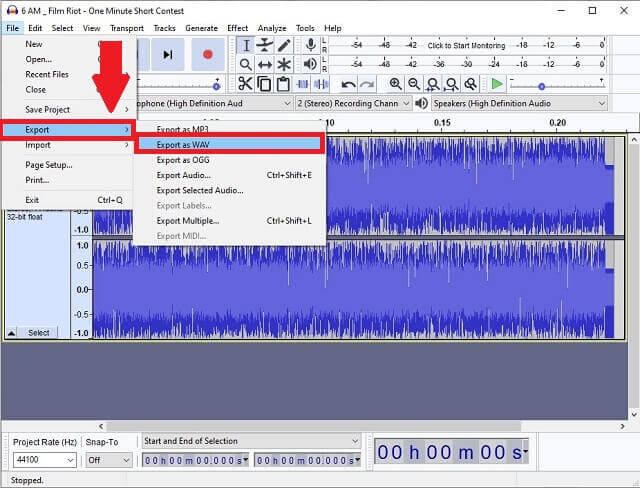This screenshot has width=640, height=488.
Task: Open the Tracks menu
Action: pyautogui.click(x=164, y=28)
